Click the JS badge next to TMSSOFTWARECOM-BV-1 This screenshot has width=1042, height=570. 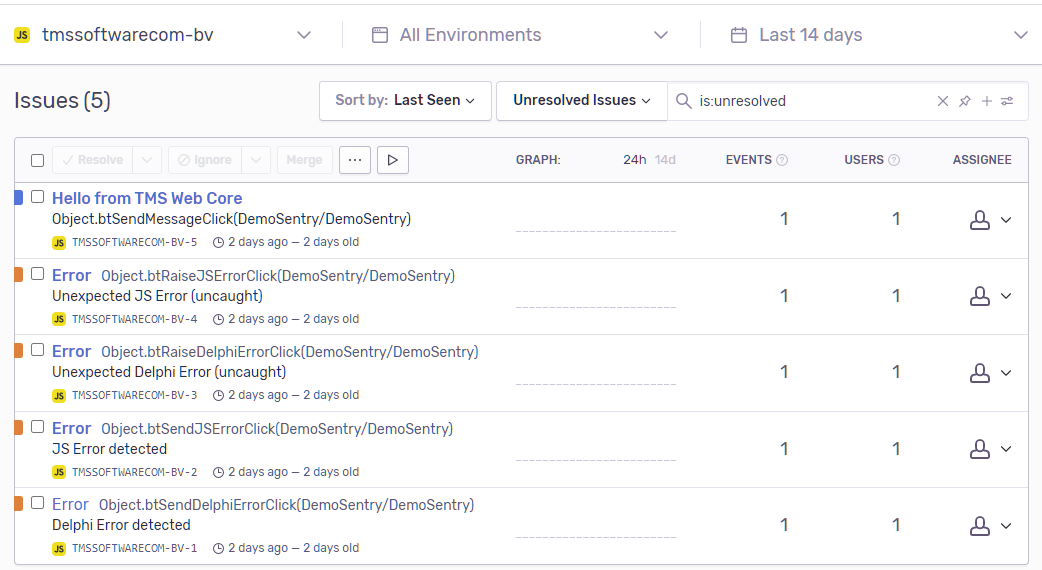click(x=59, y=549)
